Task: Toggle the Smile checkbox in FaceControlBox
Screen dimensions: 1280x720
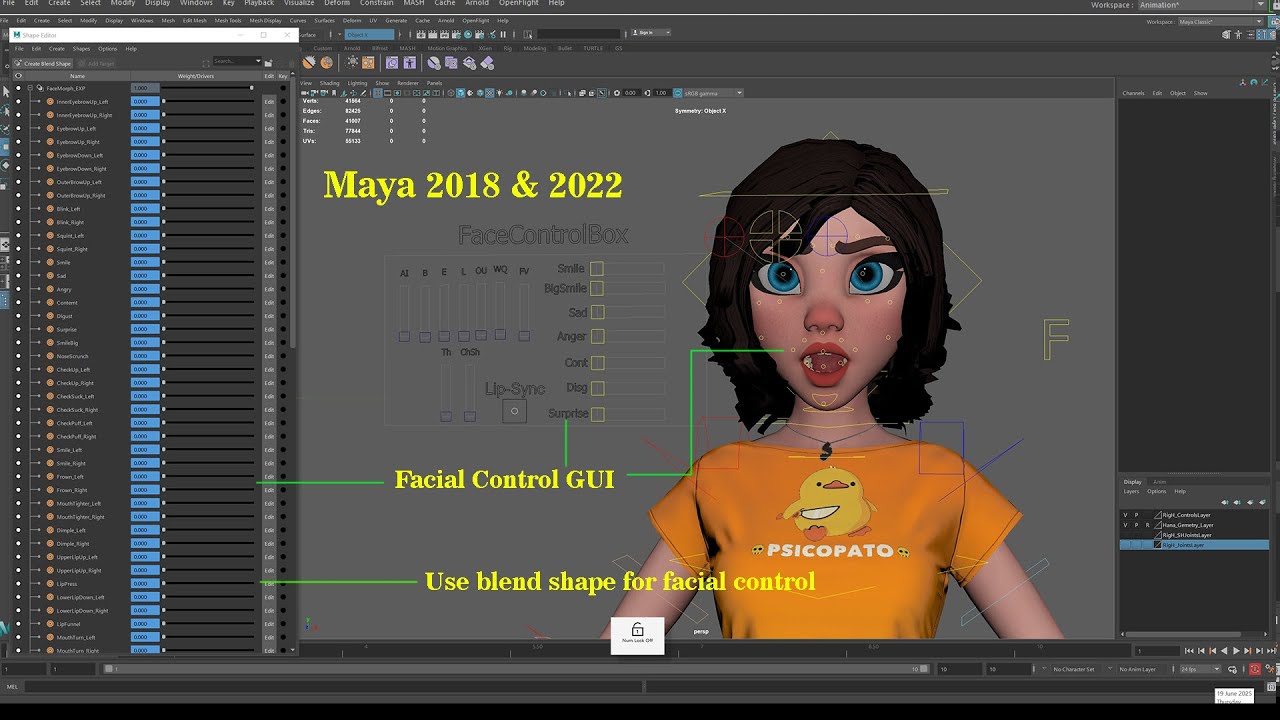Action: pos(596,268)
